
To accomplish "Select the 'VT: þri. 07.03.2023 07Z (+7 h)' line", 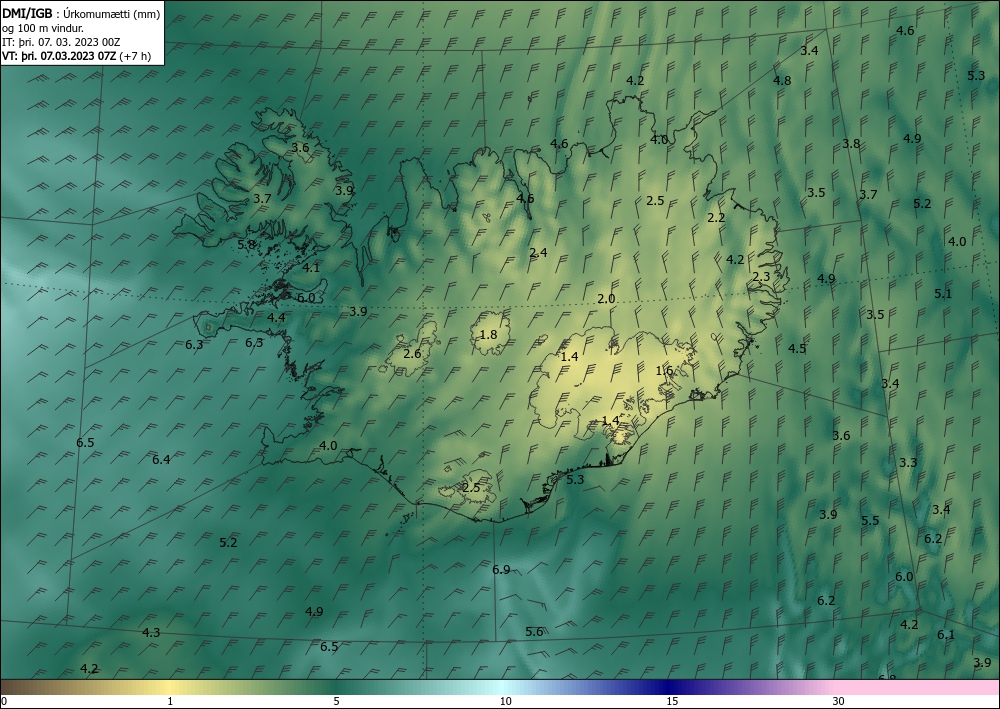I will 77,55.
